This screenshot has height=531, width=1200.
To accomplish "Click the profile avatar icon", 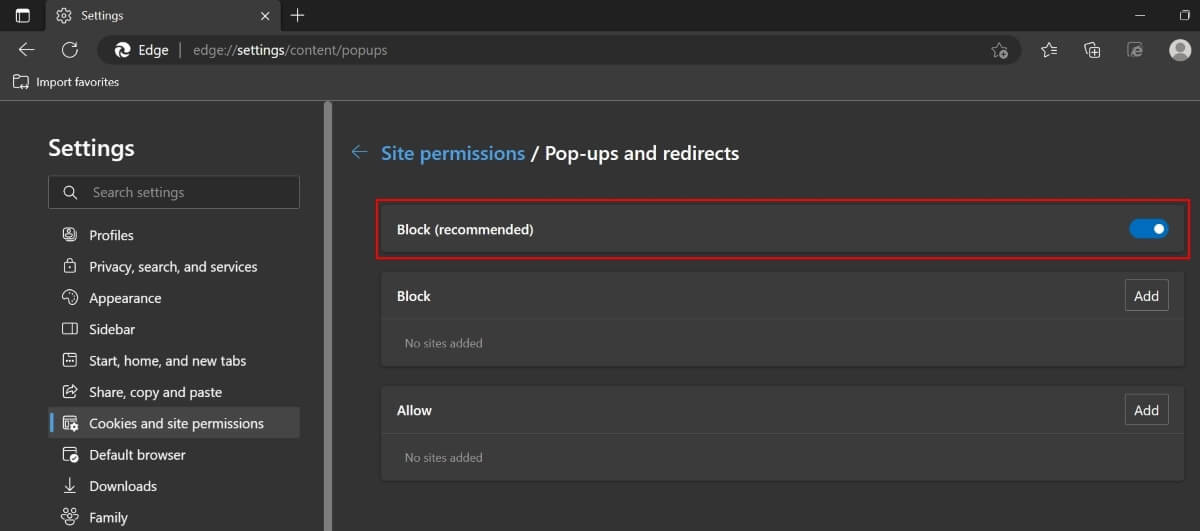I will [1180, 50].
